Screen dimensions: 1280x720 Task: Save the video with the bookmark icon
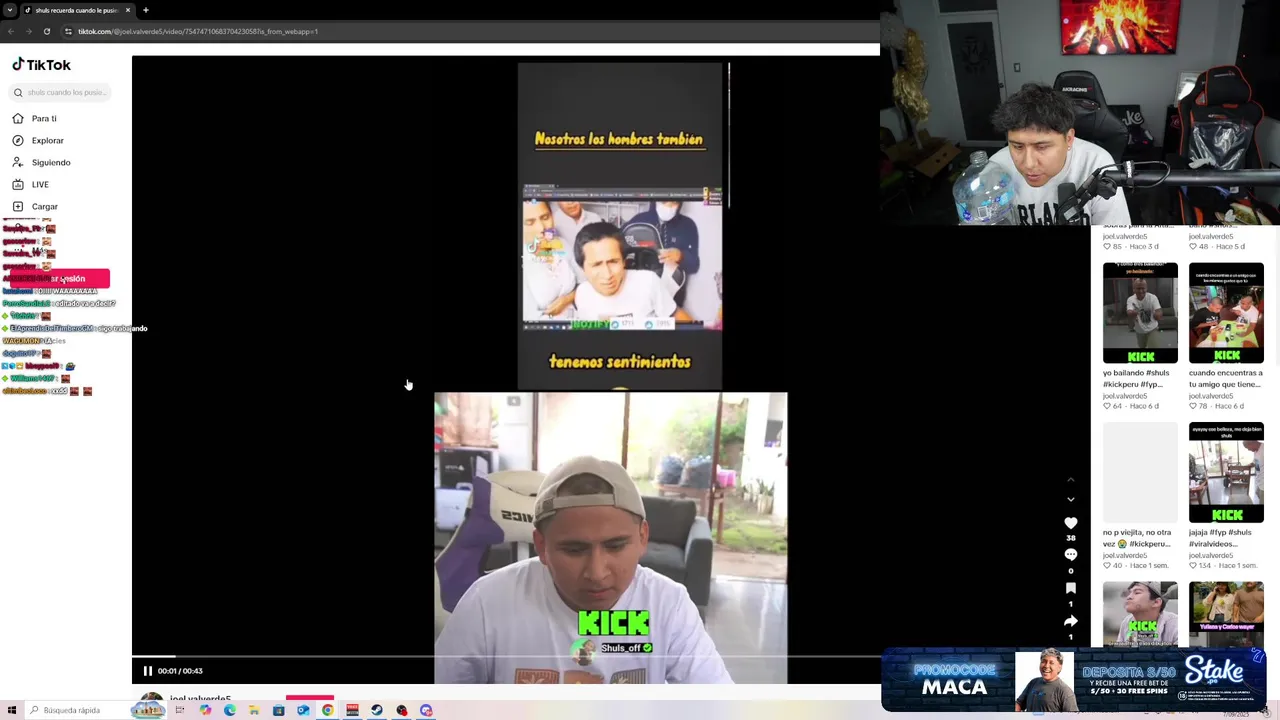(x=1071, y=588)
